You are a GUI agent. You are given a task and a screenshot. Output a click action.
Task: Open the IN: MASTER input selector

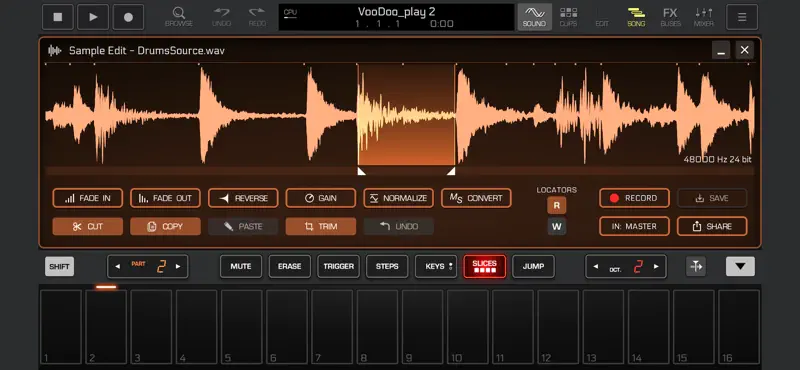[x=634, y=227]
